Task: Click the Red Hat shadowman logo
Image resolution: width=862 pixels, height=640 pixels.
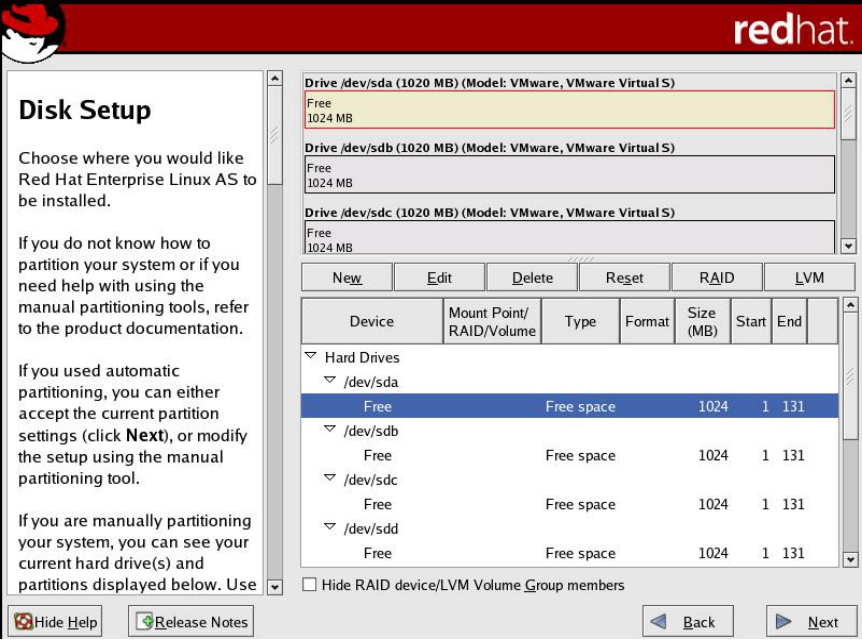Action: 33,30
